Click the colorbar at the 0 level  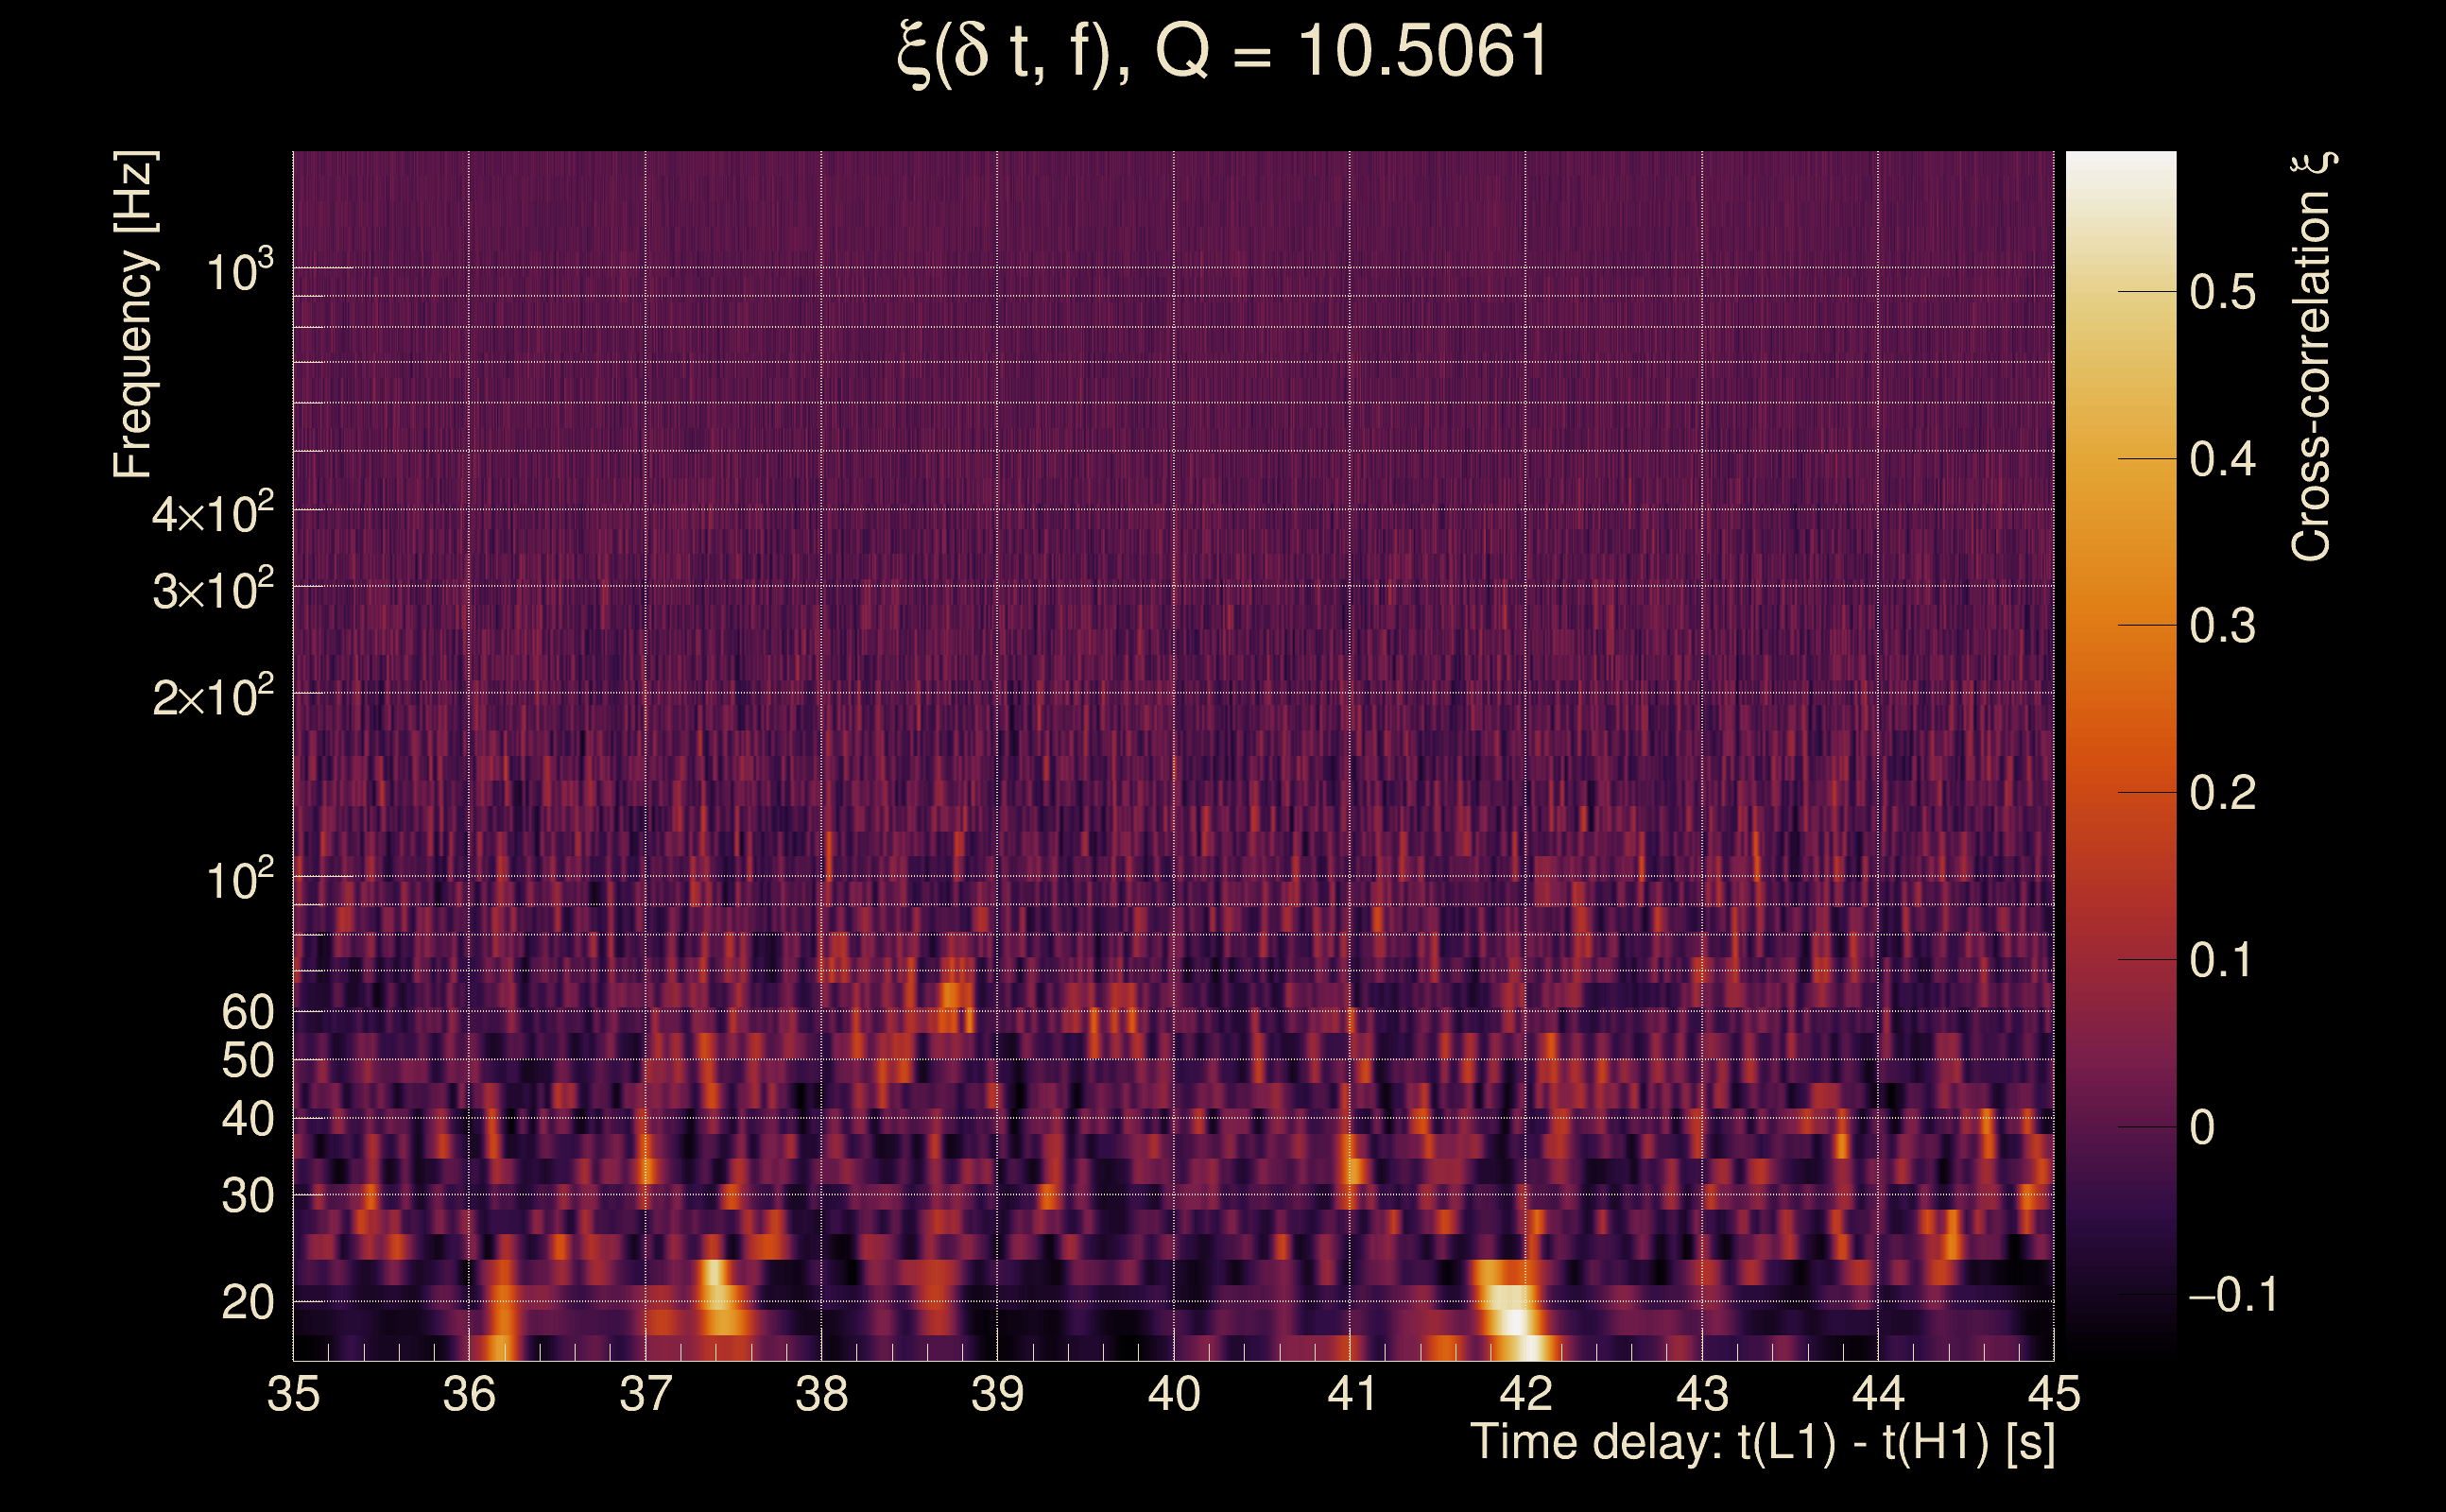coord(2120,1127)
